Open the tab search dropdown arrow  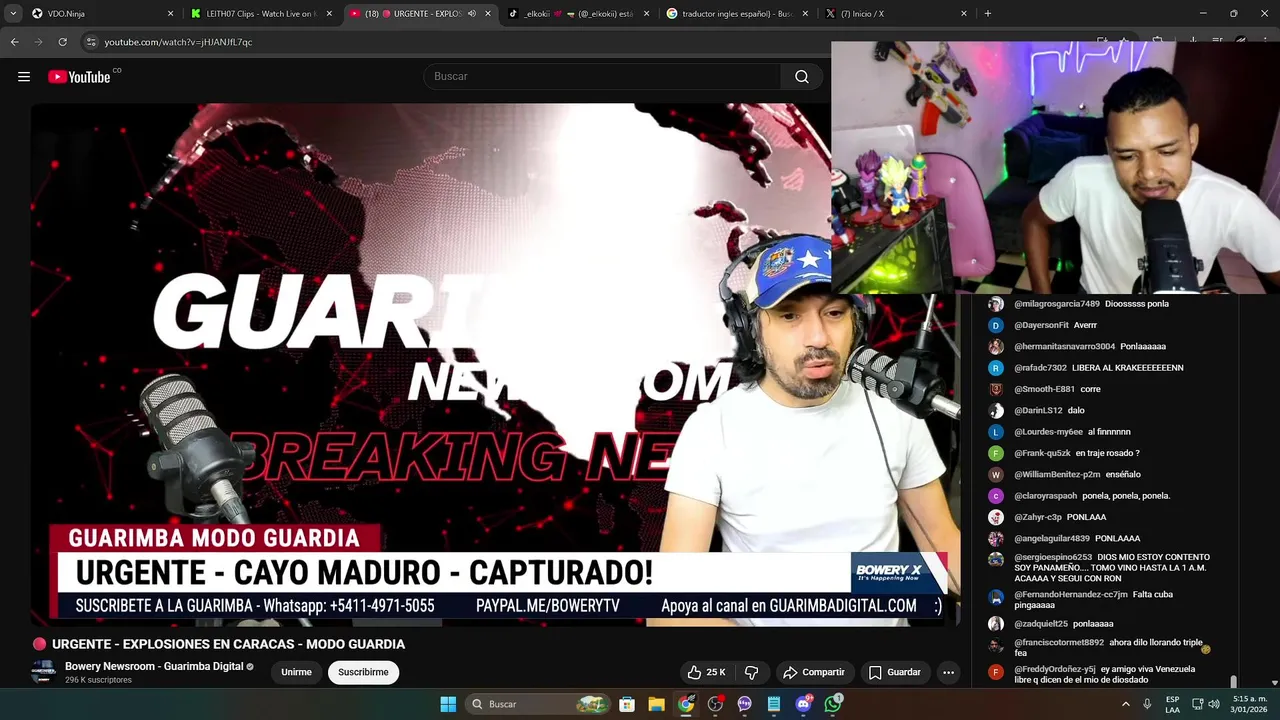click(13, 14)
